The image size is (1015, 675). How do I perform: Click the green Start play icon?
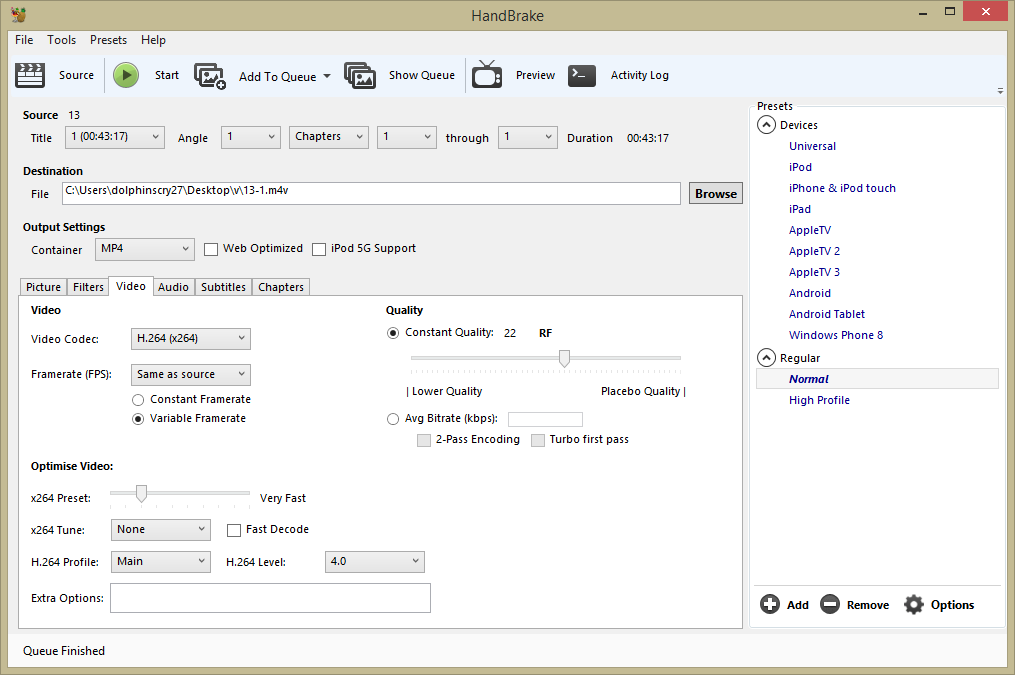point(126,75)
